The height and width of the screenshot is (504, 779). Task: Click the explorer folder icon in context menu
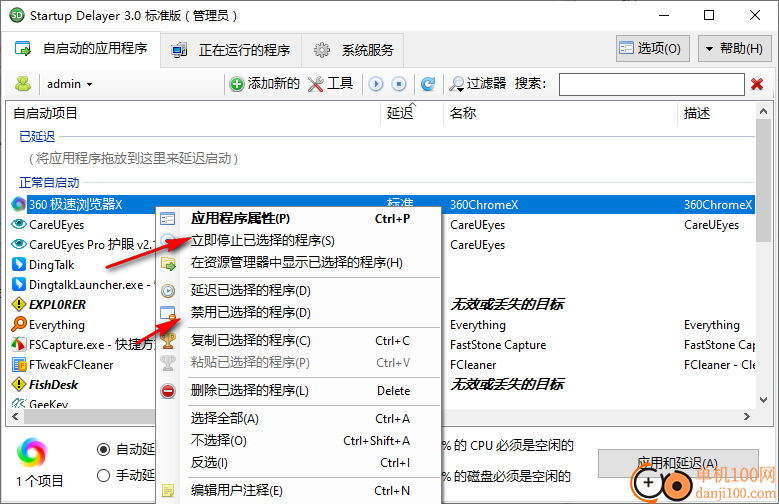(x=168, y=263)
